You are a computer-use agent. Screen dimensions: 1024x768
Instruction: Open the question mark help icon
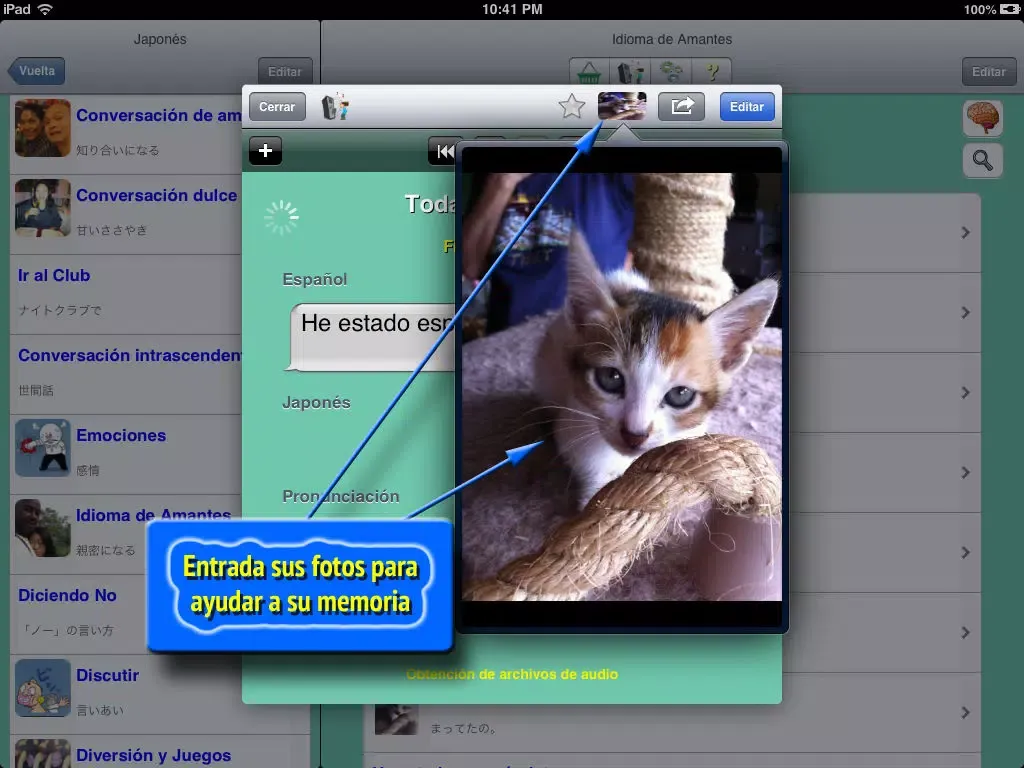point(711,72)
